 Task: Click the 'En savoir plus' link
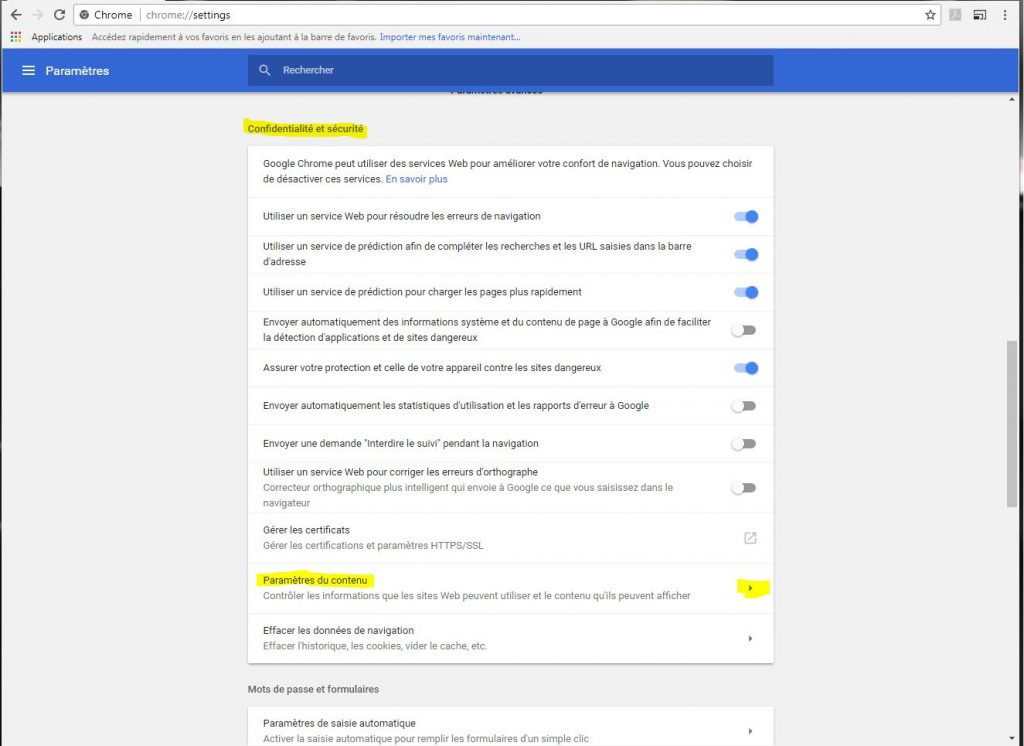416,179
